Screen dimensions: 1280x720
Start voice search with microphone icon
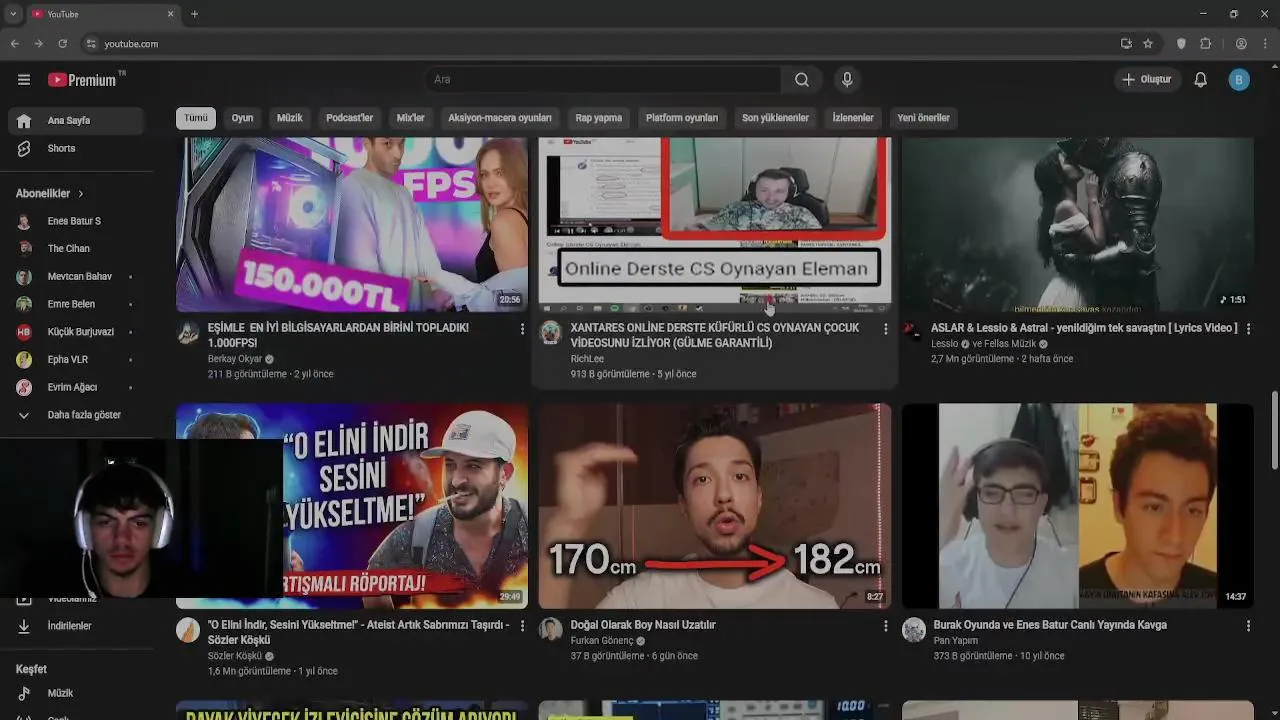coord(847,80)
